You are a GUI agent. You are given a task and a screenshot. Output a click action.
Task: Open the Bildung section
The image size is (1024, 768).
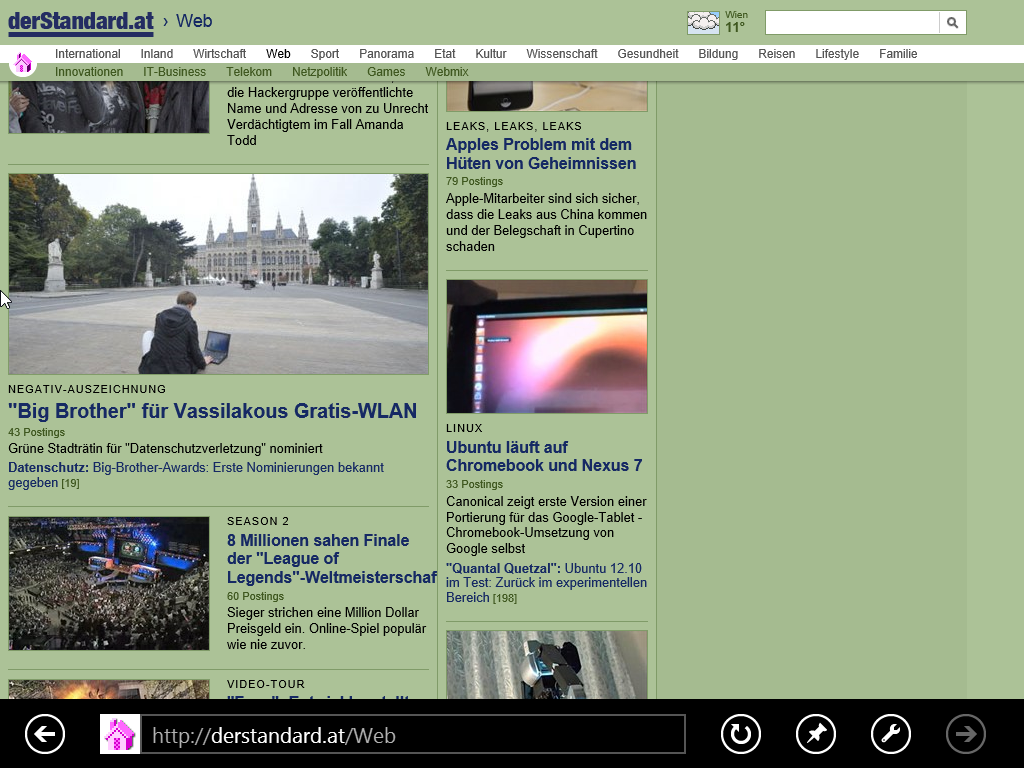point(718,54)
